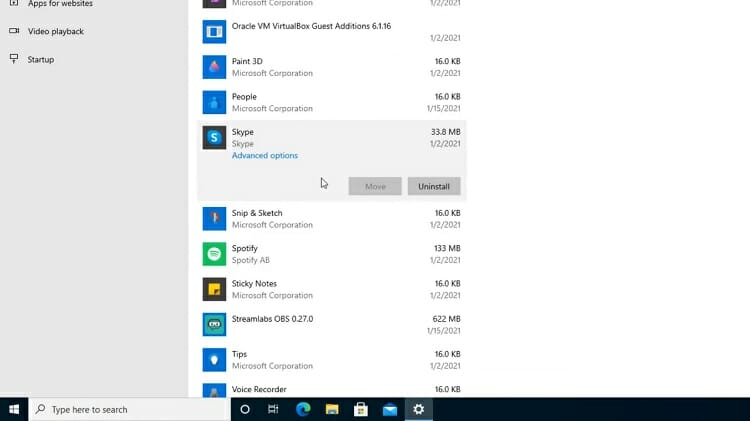Click the Snip & Sketch app icon

pos(214,219)
